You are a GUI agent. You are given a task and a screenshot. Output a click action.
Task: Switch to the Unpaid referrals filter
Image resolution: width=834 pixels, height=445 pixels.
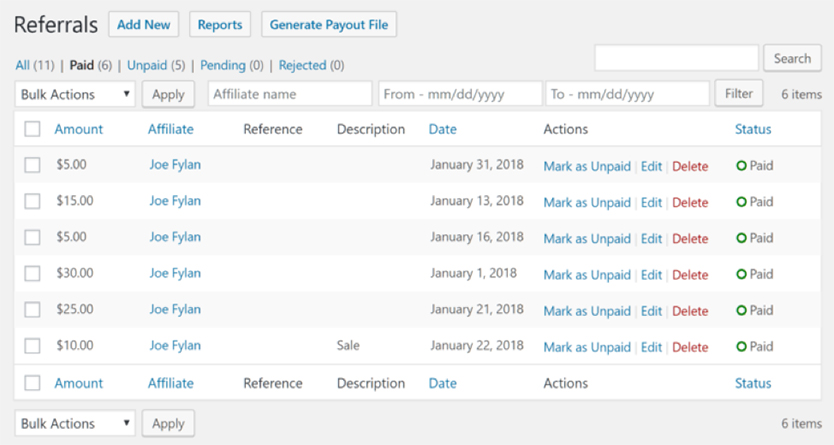tap(146, 65)
